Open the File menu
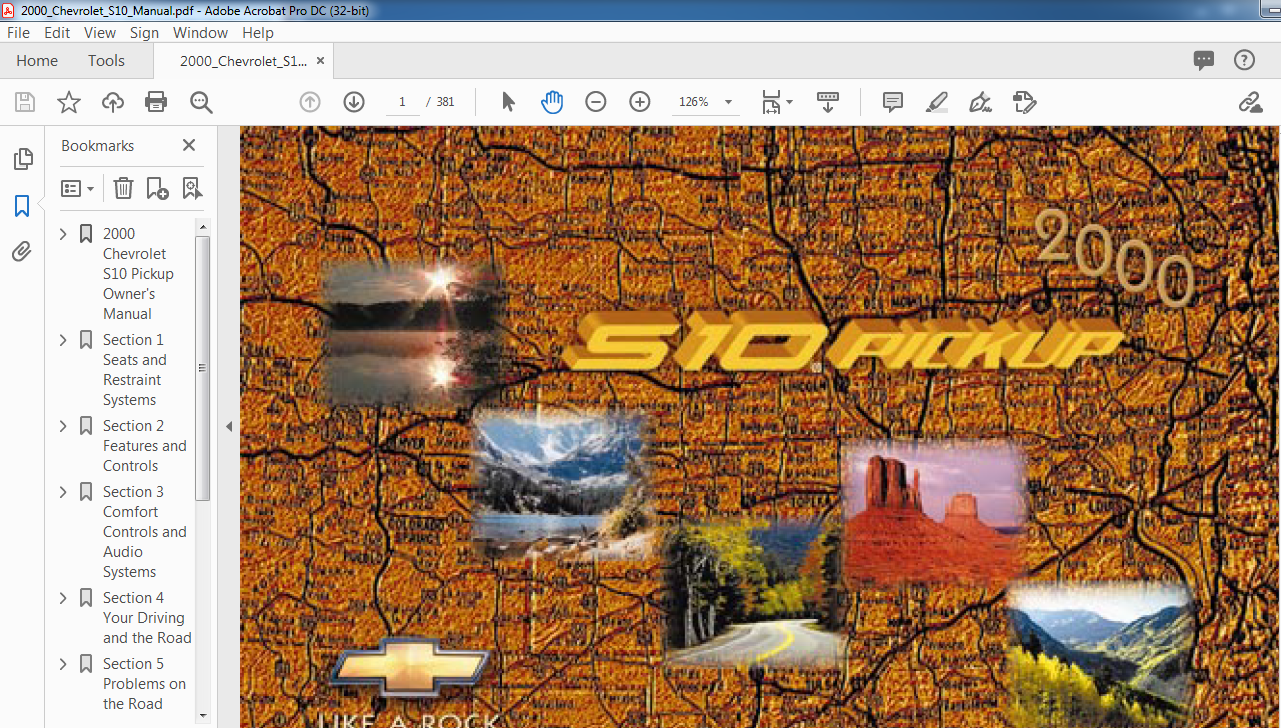This screenshot has height=728, width=1281. (19, 33)
